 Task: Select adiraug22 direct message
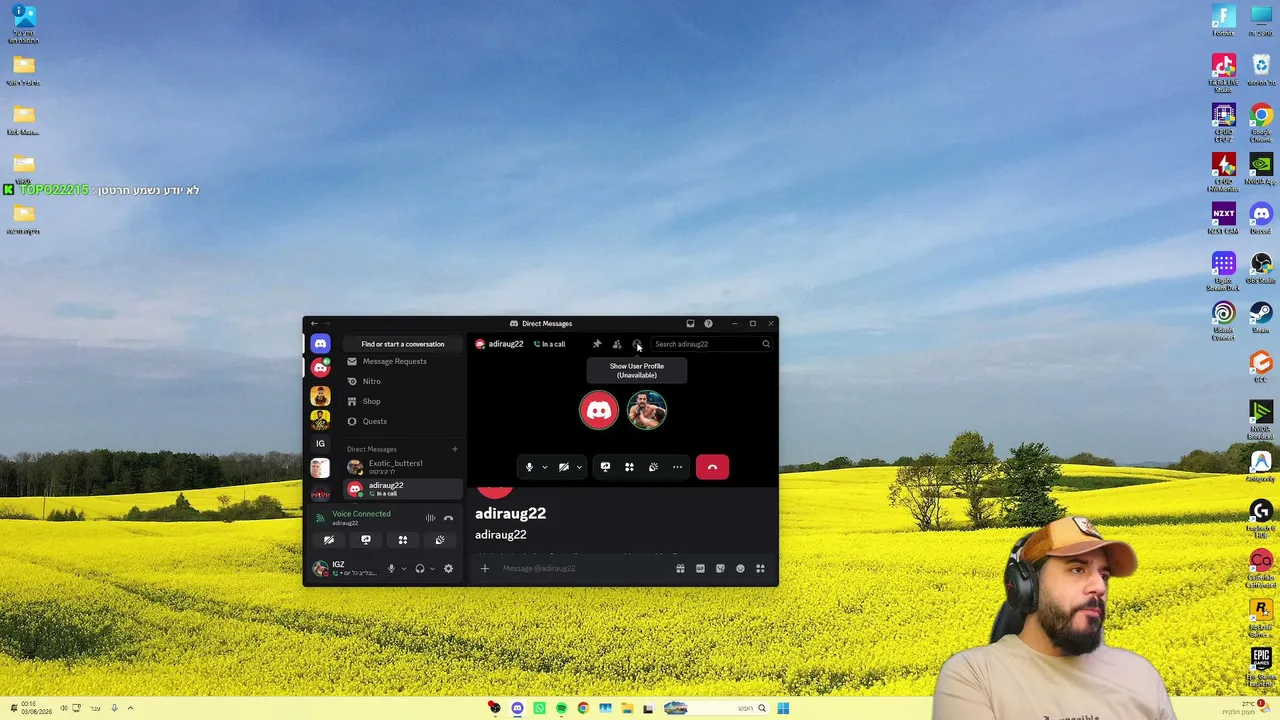[403, 489]
